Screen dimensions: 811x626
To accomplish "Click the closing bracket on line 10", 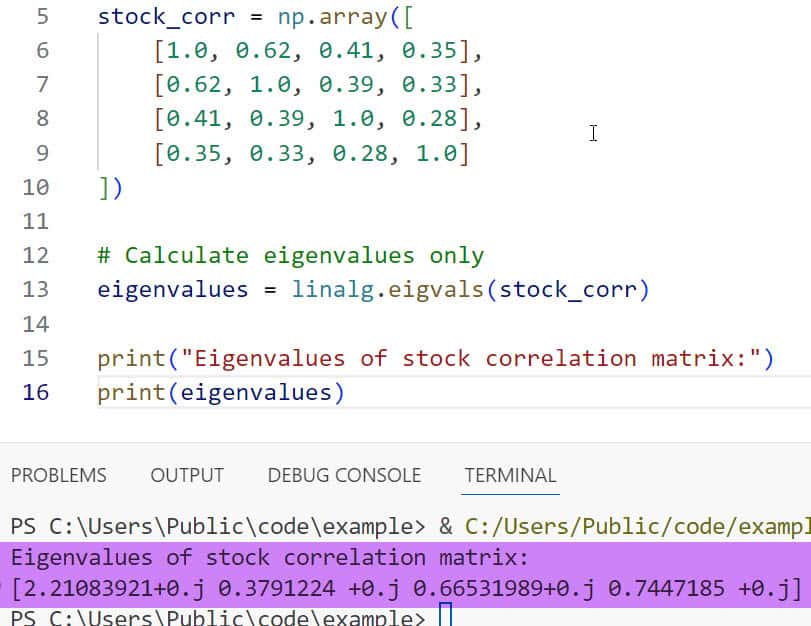I will coord(104,187).
